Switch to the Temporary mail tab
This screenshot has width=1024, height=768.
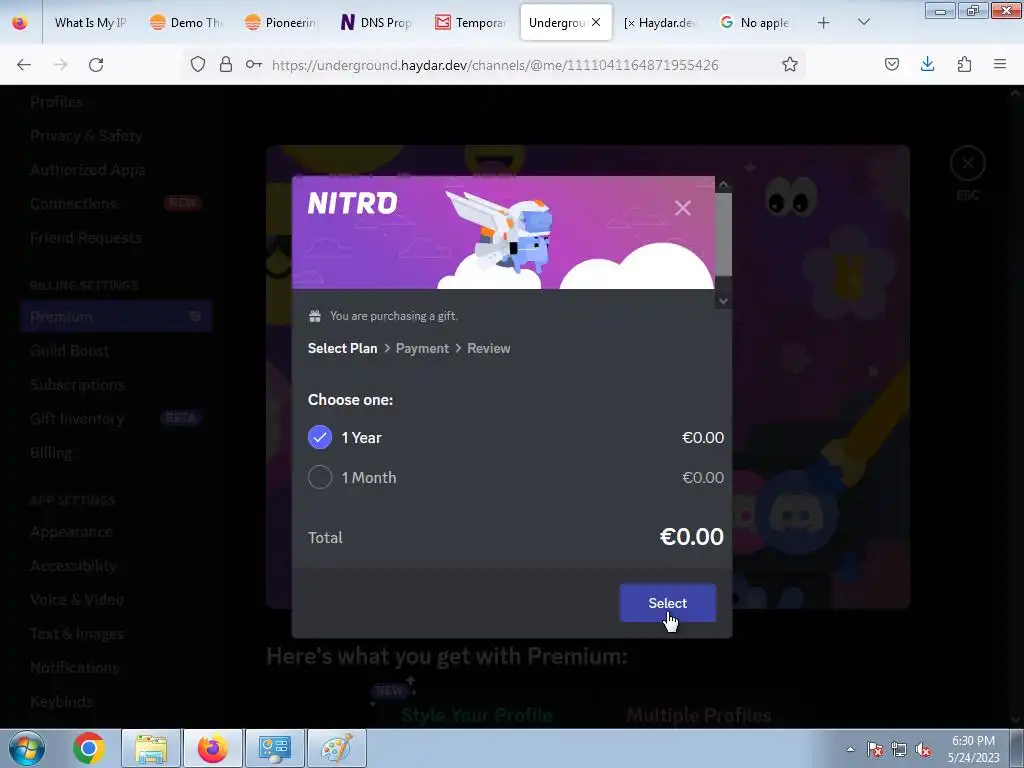coord(472,23)
